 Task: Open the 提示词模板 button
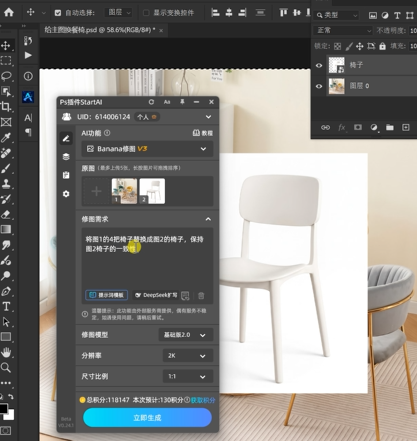coord(107,295)
